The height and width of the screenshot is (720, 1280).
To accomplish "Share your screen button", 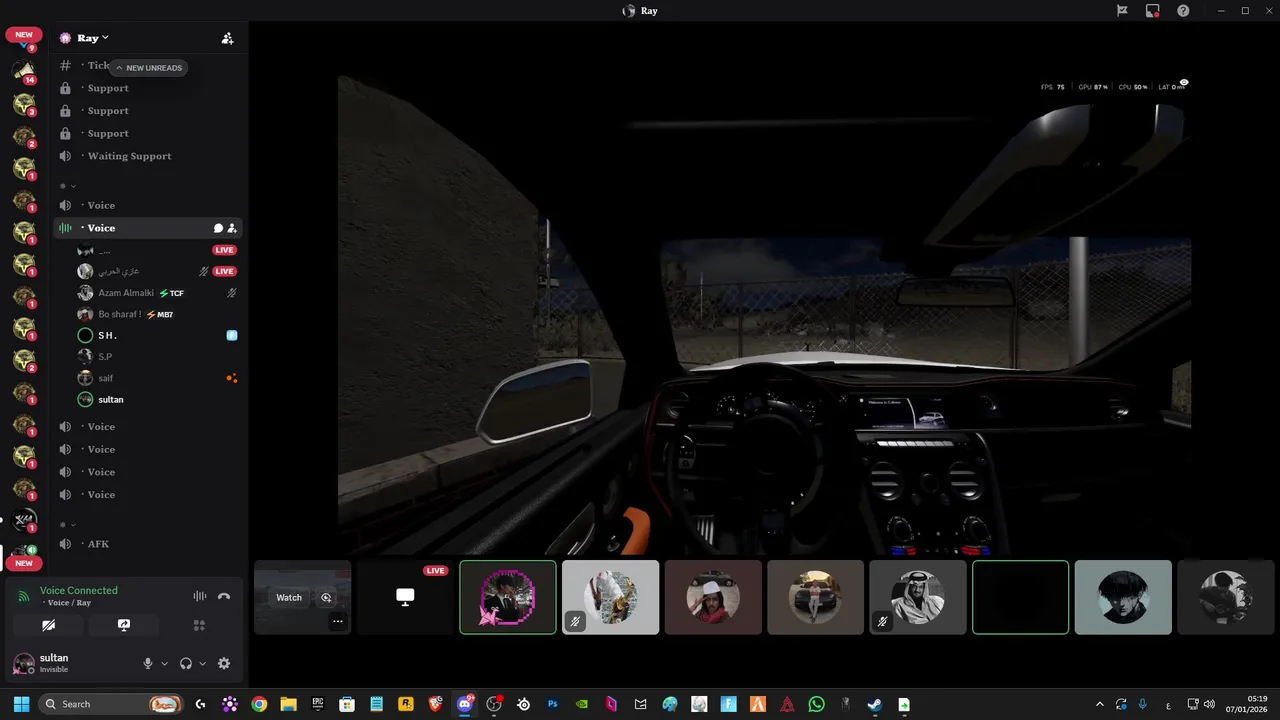I will 123,625.
